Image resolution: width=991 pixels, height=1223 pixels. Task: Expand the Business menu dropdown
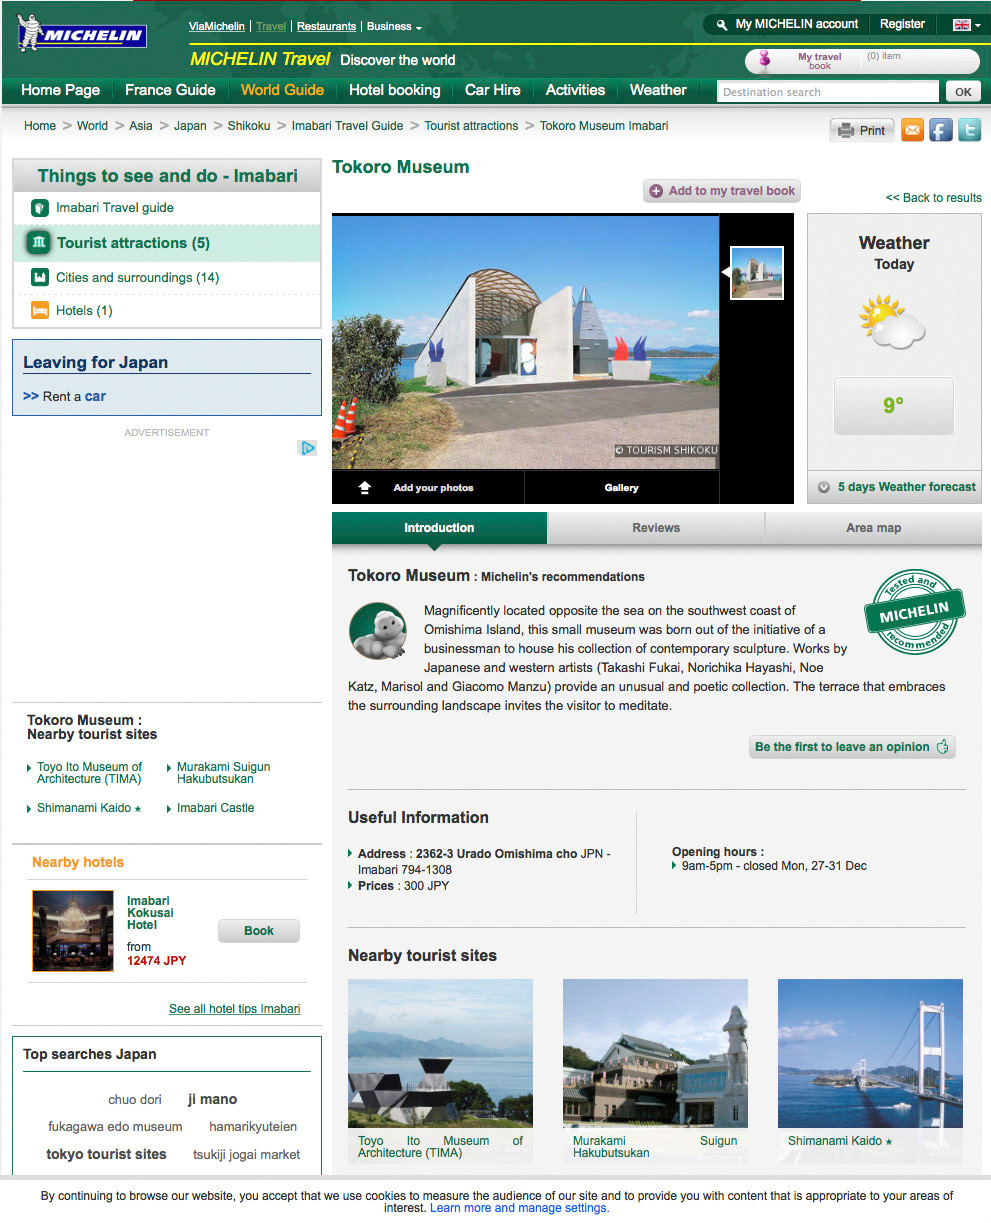coord(394,27)
